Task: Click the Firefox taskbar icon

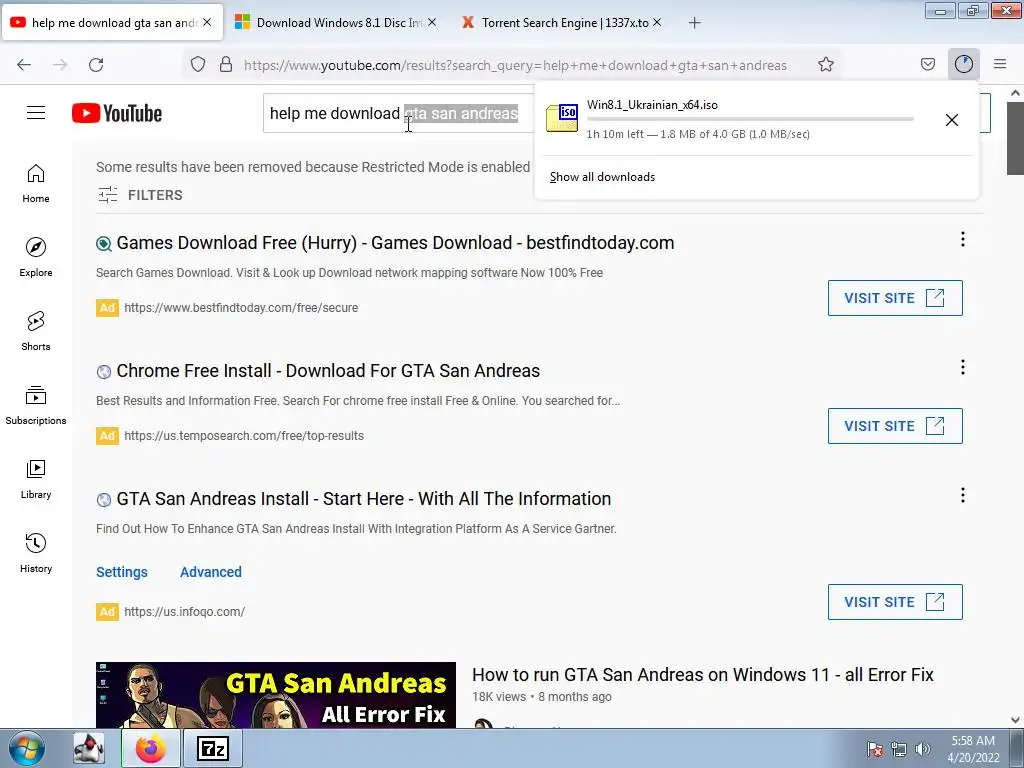Action: point(151,748)
